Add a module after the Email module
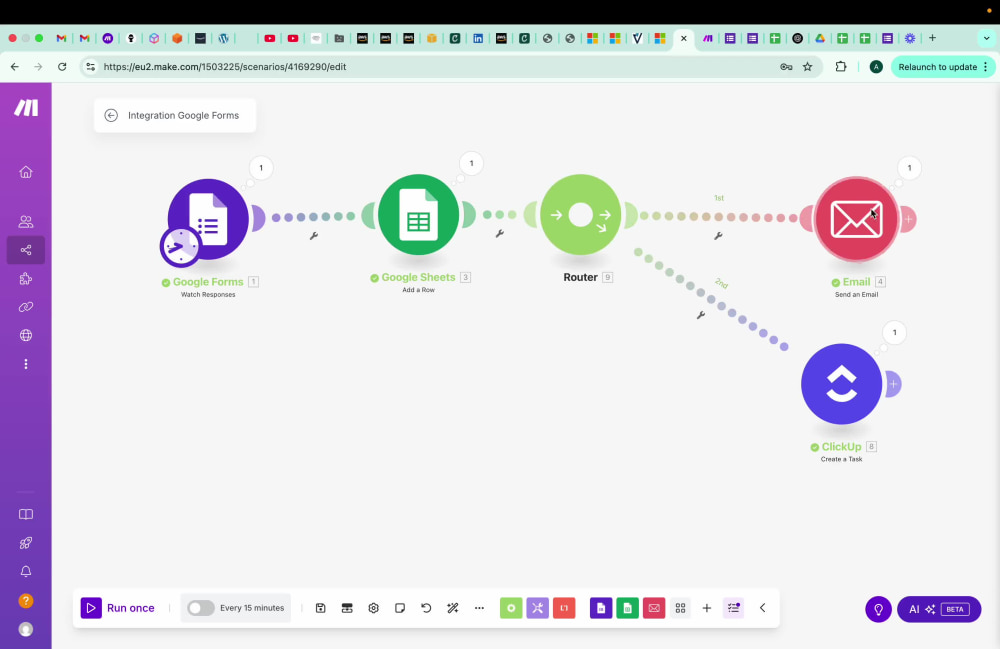Screen dimensions: 1000x649 pyautogui.click(x=908, y=219)
